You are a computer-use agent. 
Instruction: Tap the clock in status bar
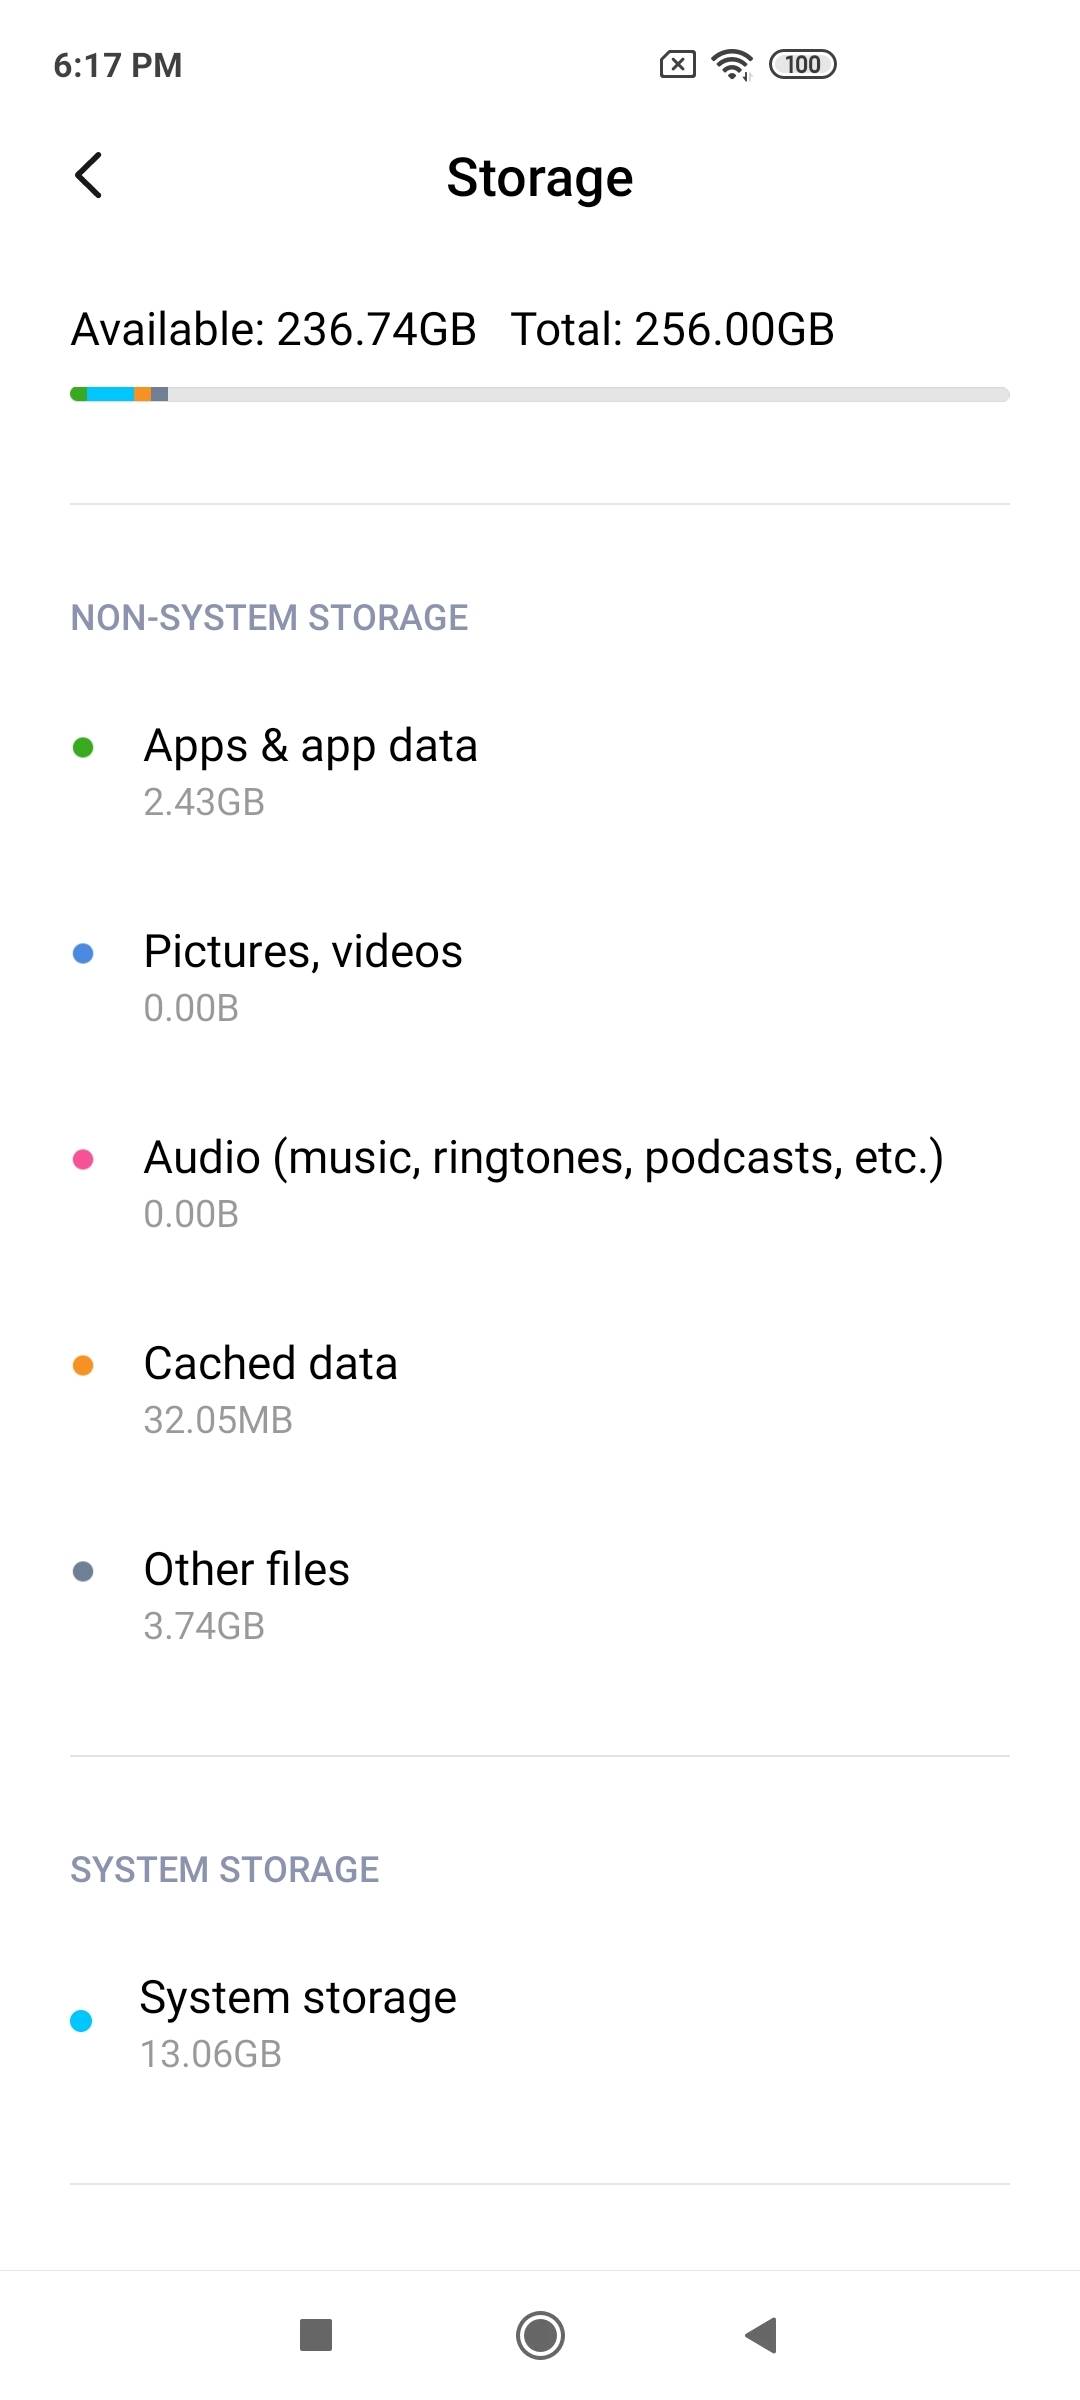point(118,65)
